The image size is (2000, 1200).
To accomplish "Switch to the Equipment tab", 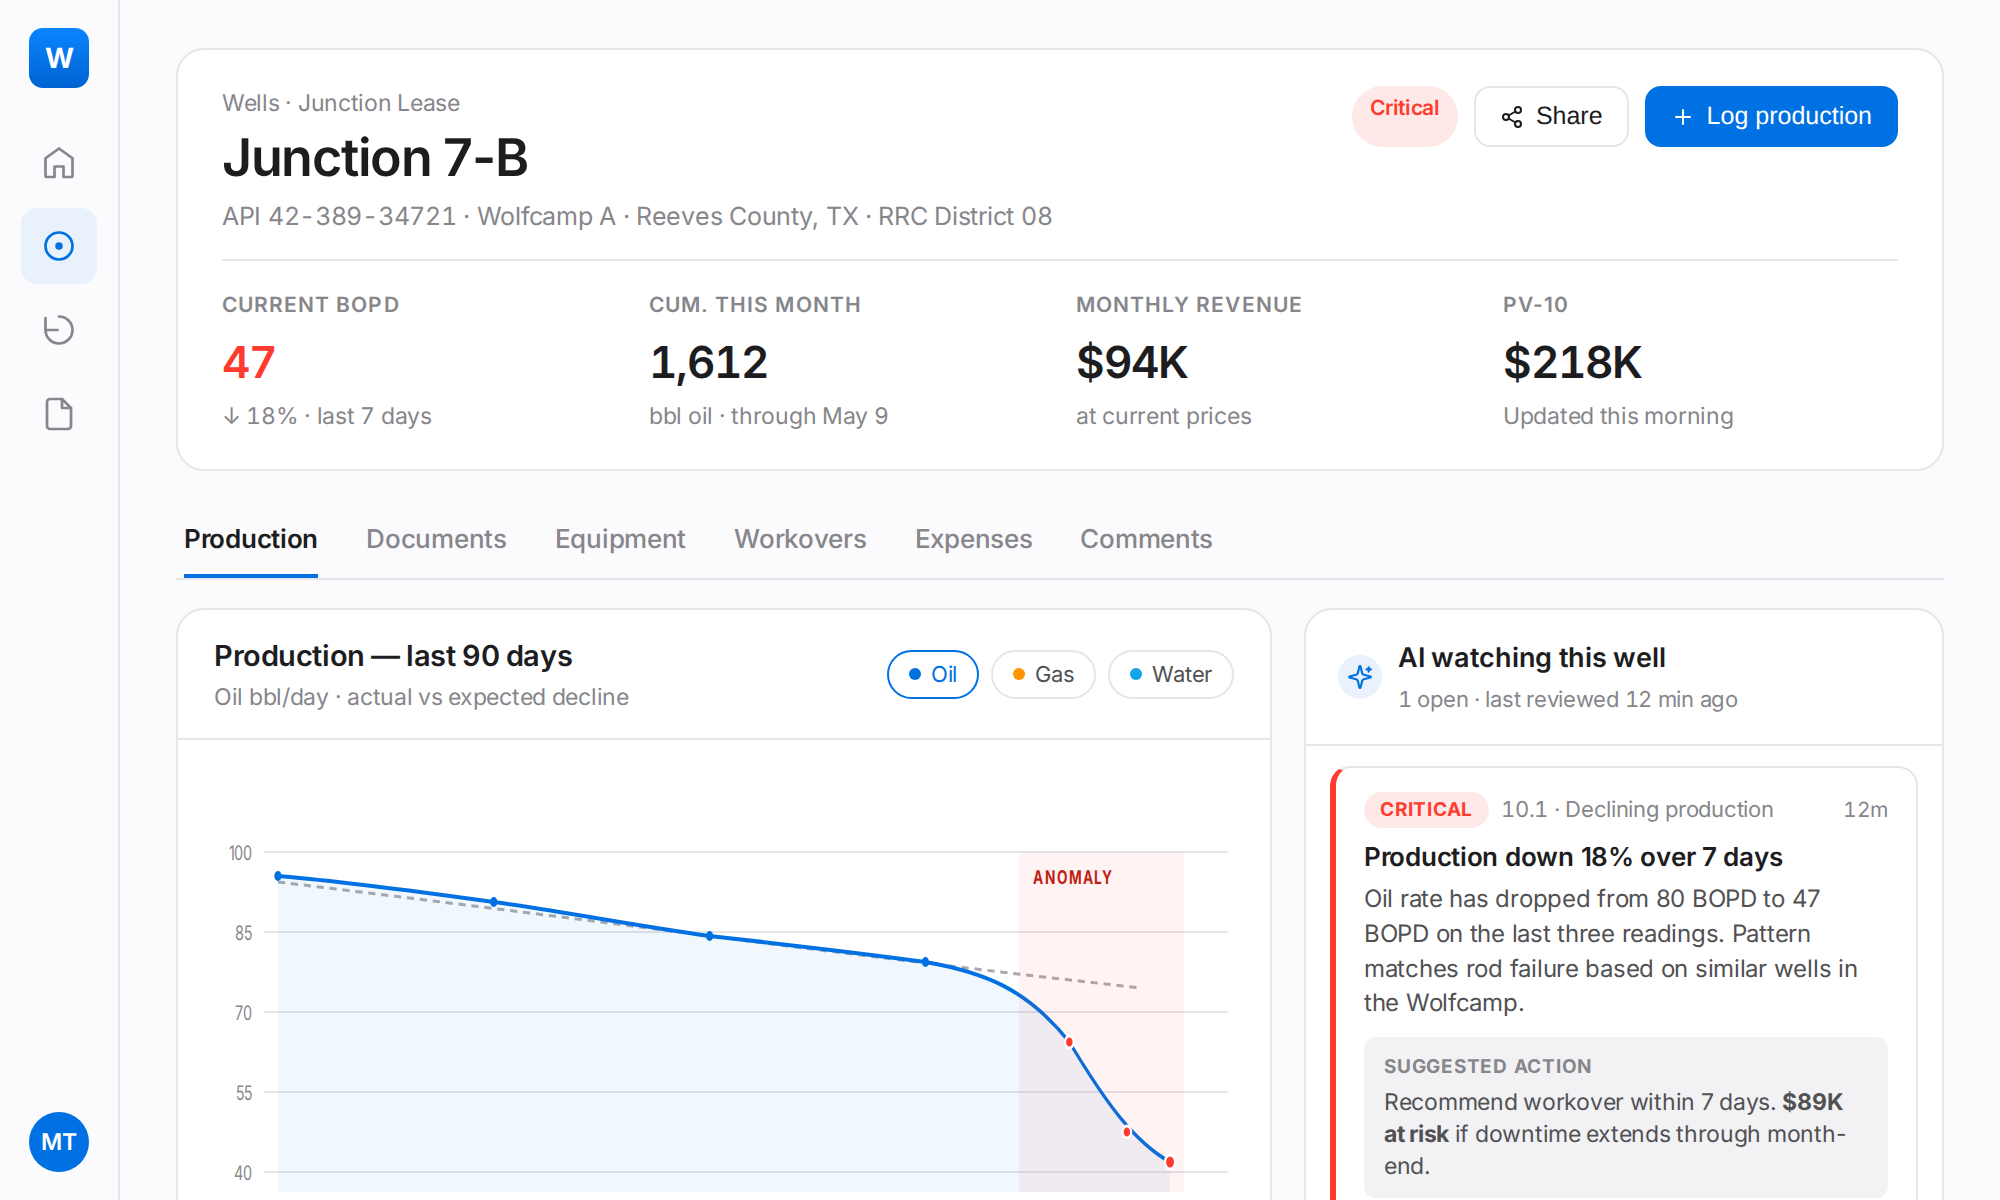I will click(620, 539).
